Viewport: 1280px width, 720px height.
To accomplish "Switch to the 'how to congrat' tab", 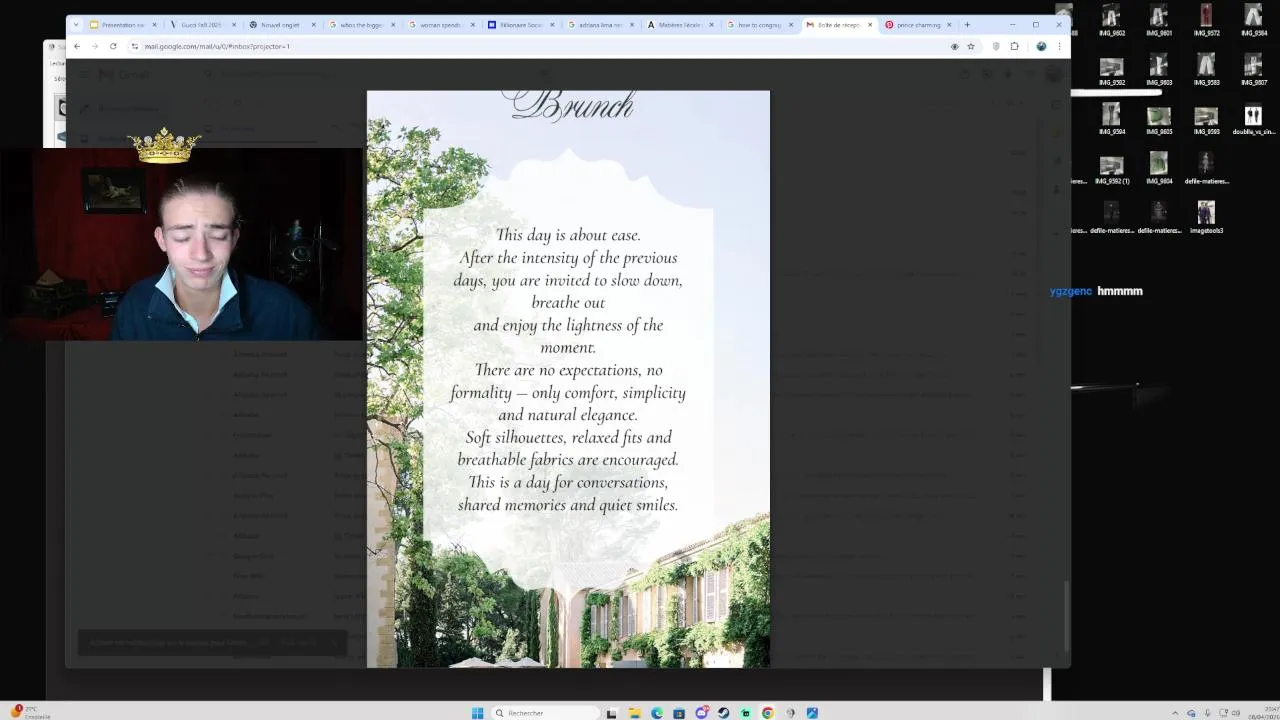I will click(x=760, y=25).
